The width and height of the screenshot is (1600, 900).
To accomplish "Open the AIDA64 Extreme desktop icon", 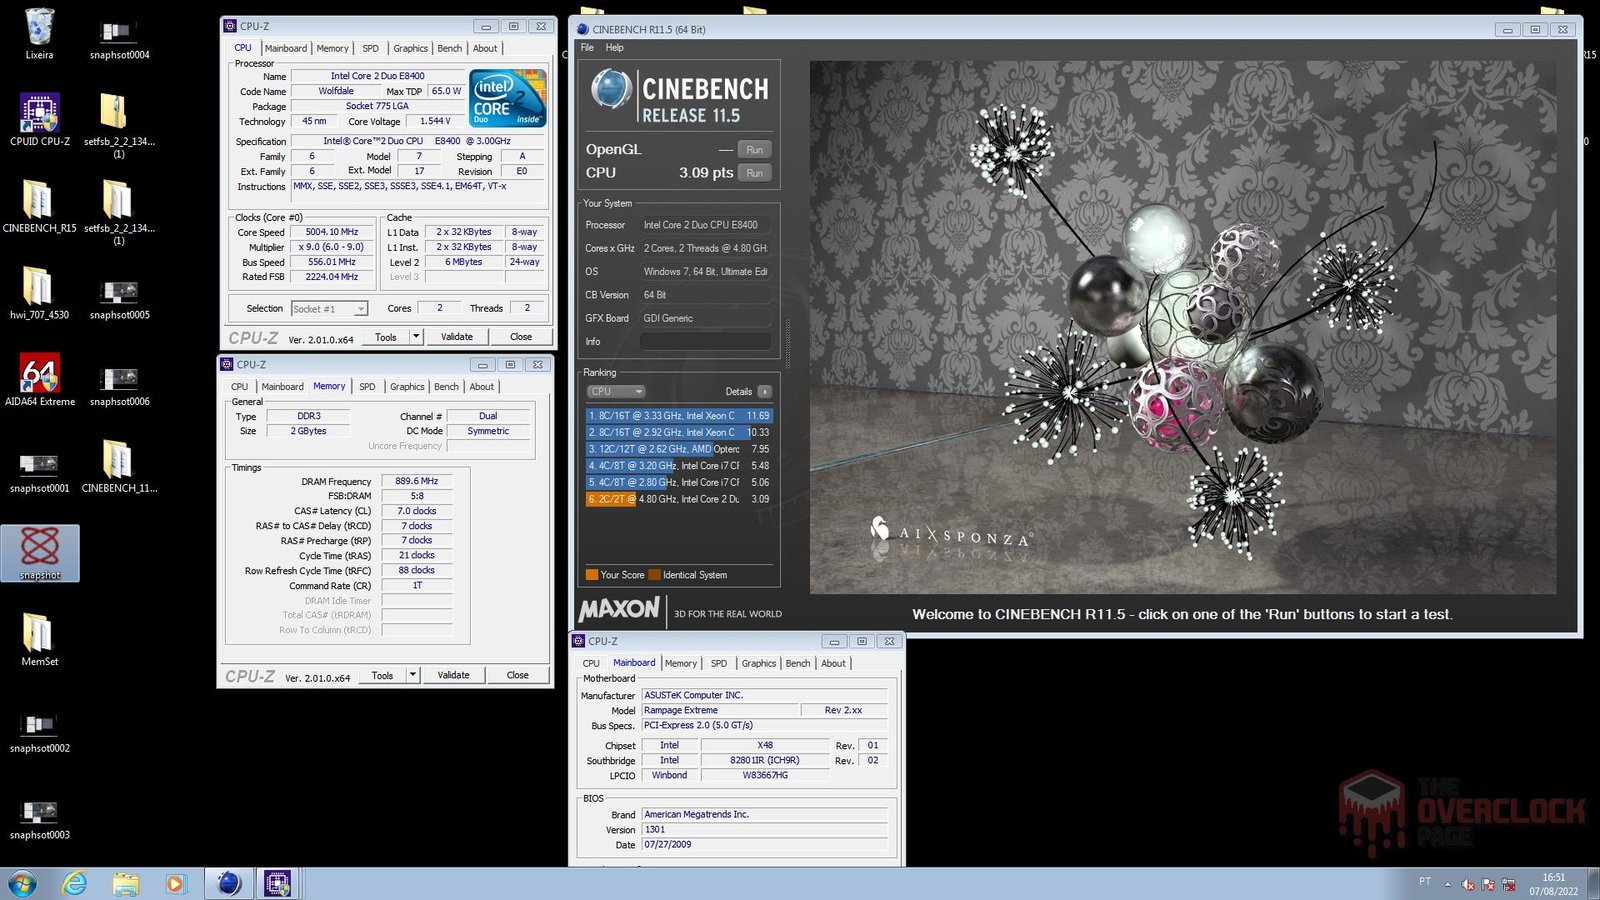I will point(39,374).
